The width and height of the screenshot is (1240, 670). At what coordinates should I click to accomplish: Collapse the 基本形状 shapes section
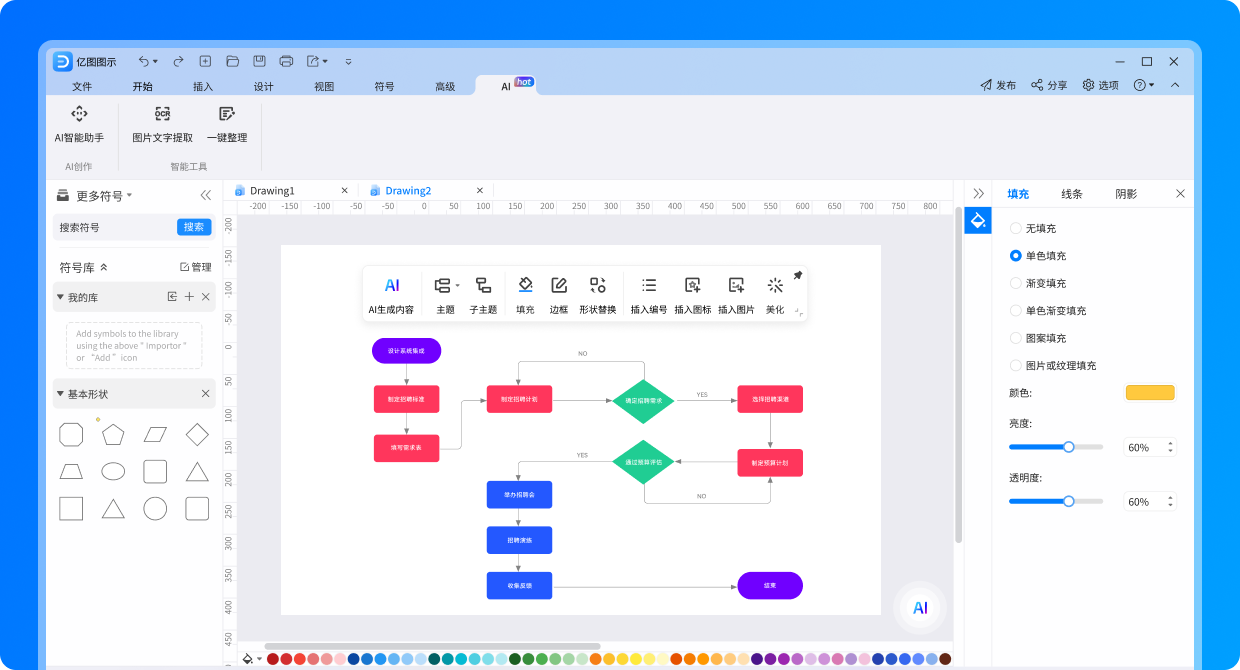62,393
